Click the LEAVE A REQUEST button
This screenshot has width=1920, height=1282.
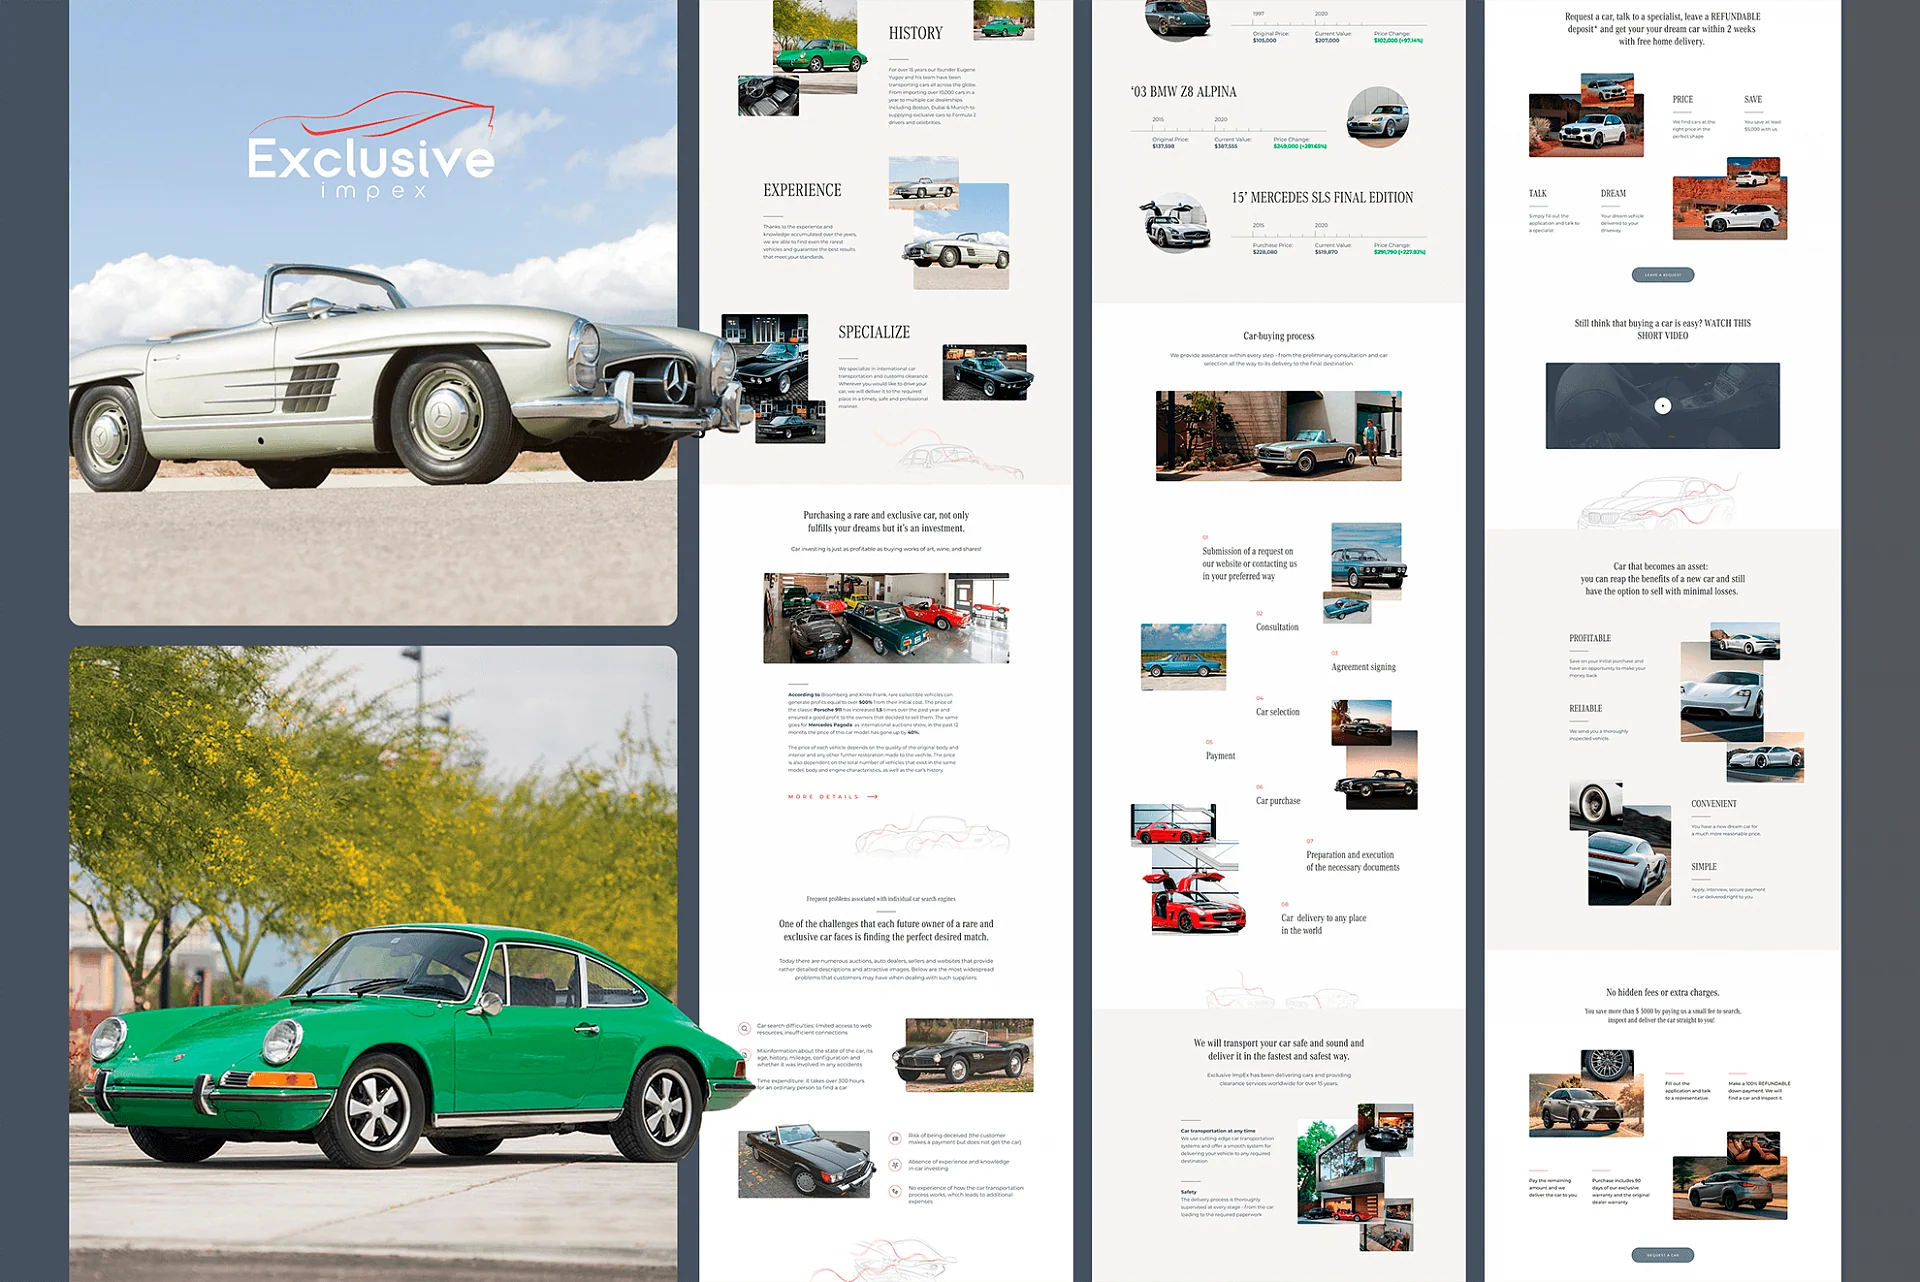point(1662,275)
